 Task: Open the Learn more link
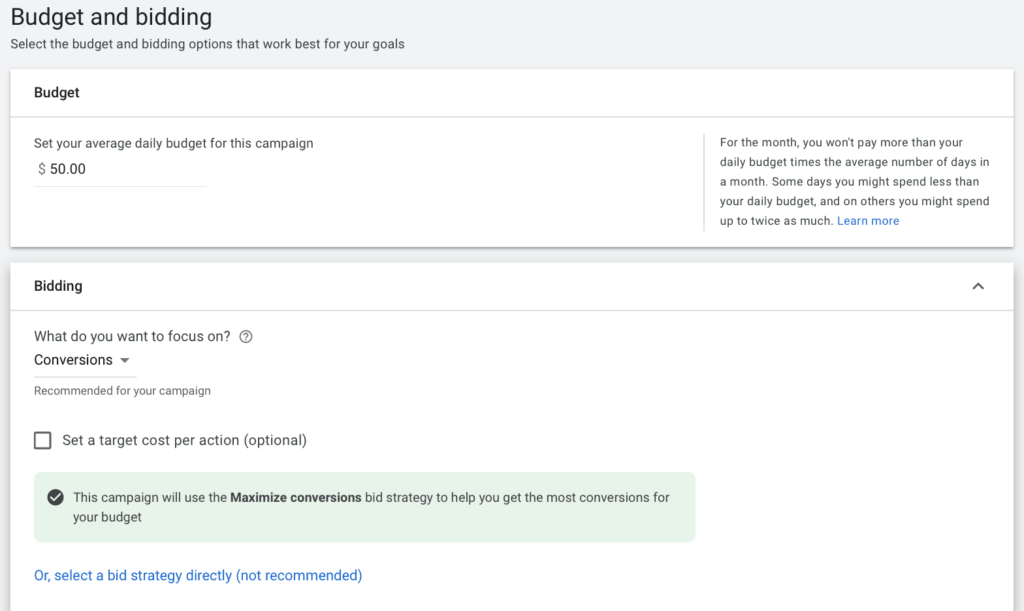click(868, 221)
